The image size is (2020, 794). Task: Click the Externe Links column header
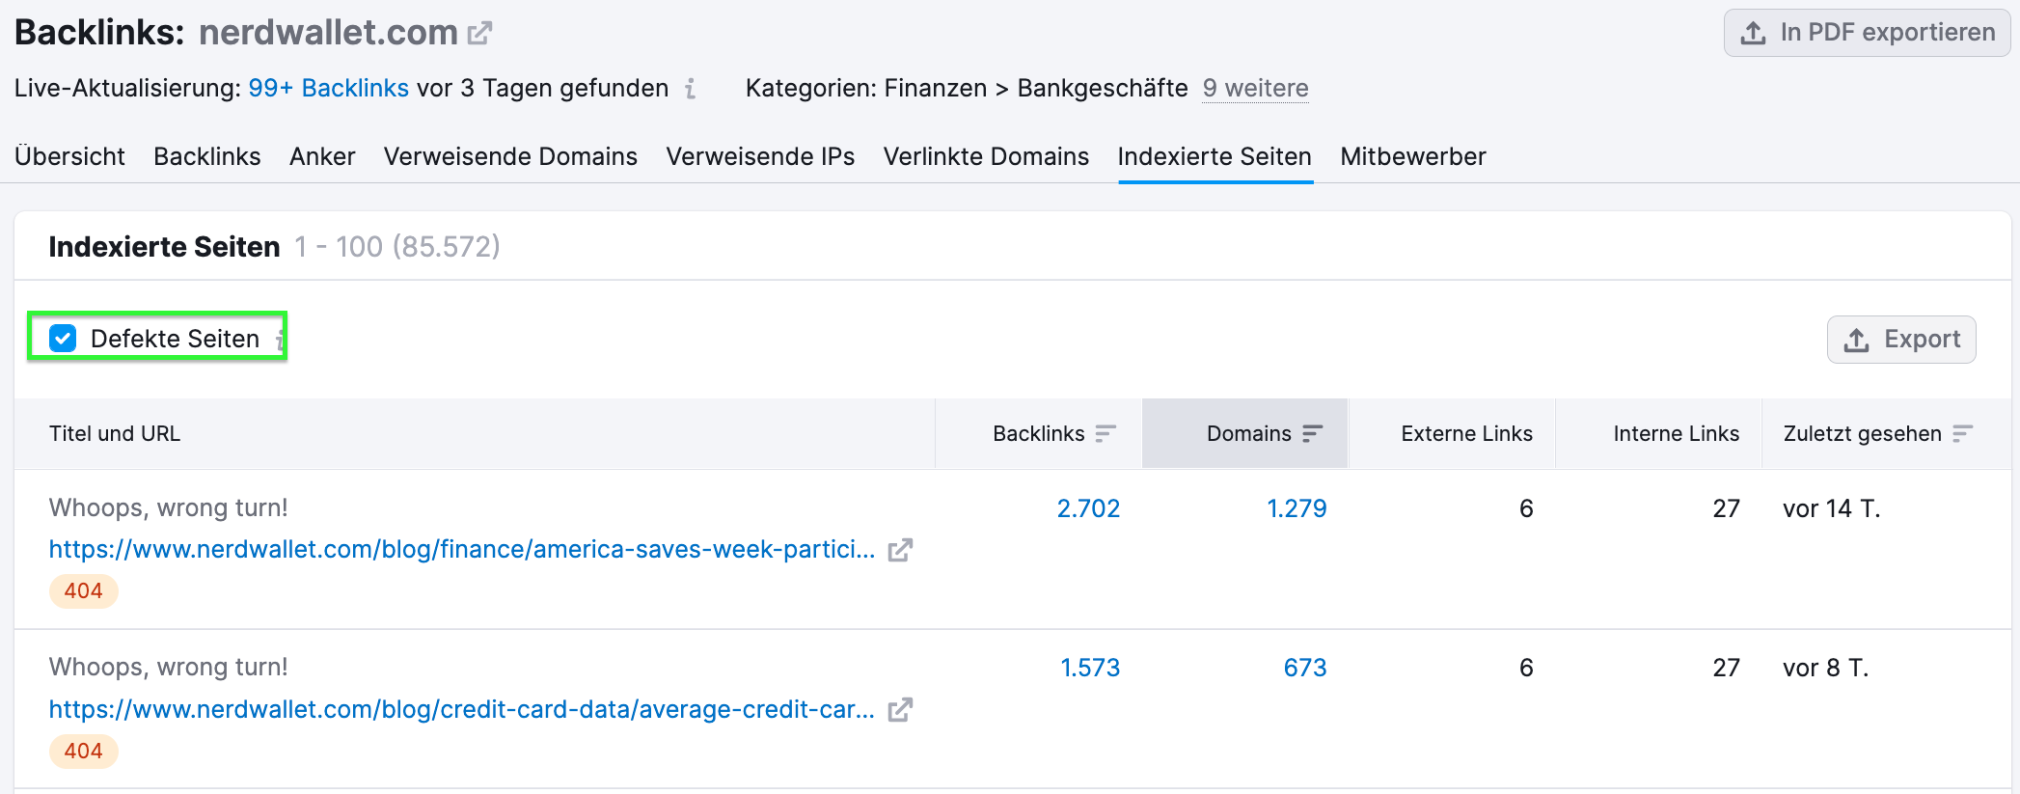1466,434
